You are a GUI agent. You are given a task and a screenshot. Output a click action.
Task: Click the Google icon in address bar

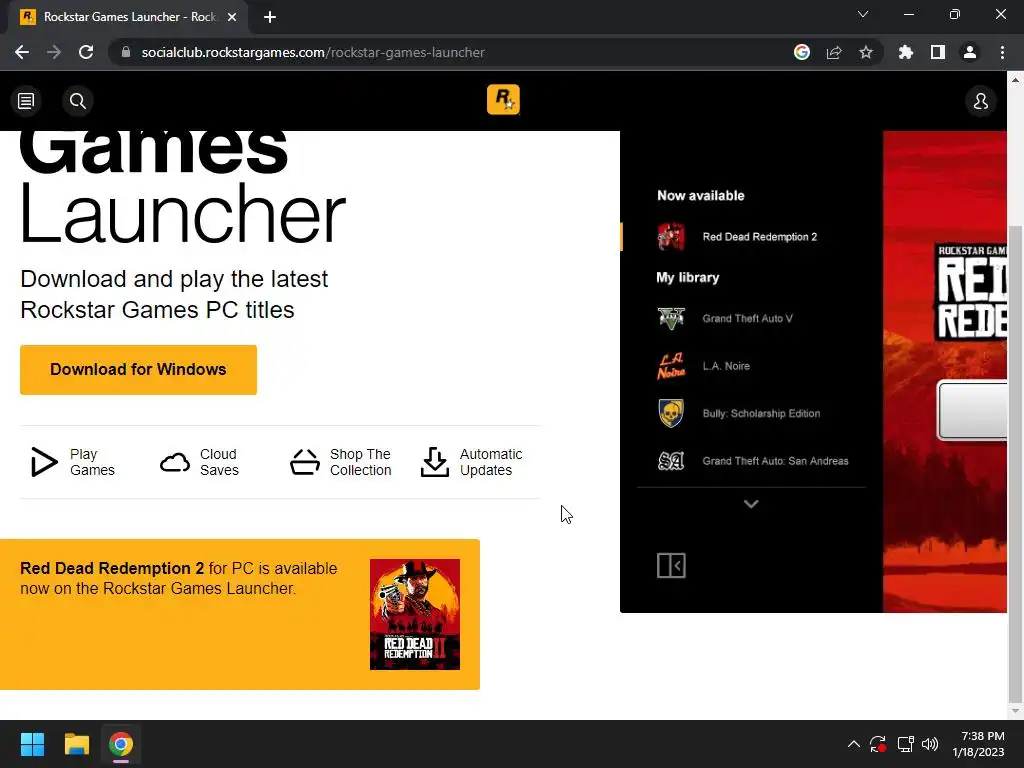801,52
